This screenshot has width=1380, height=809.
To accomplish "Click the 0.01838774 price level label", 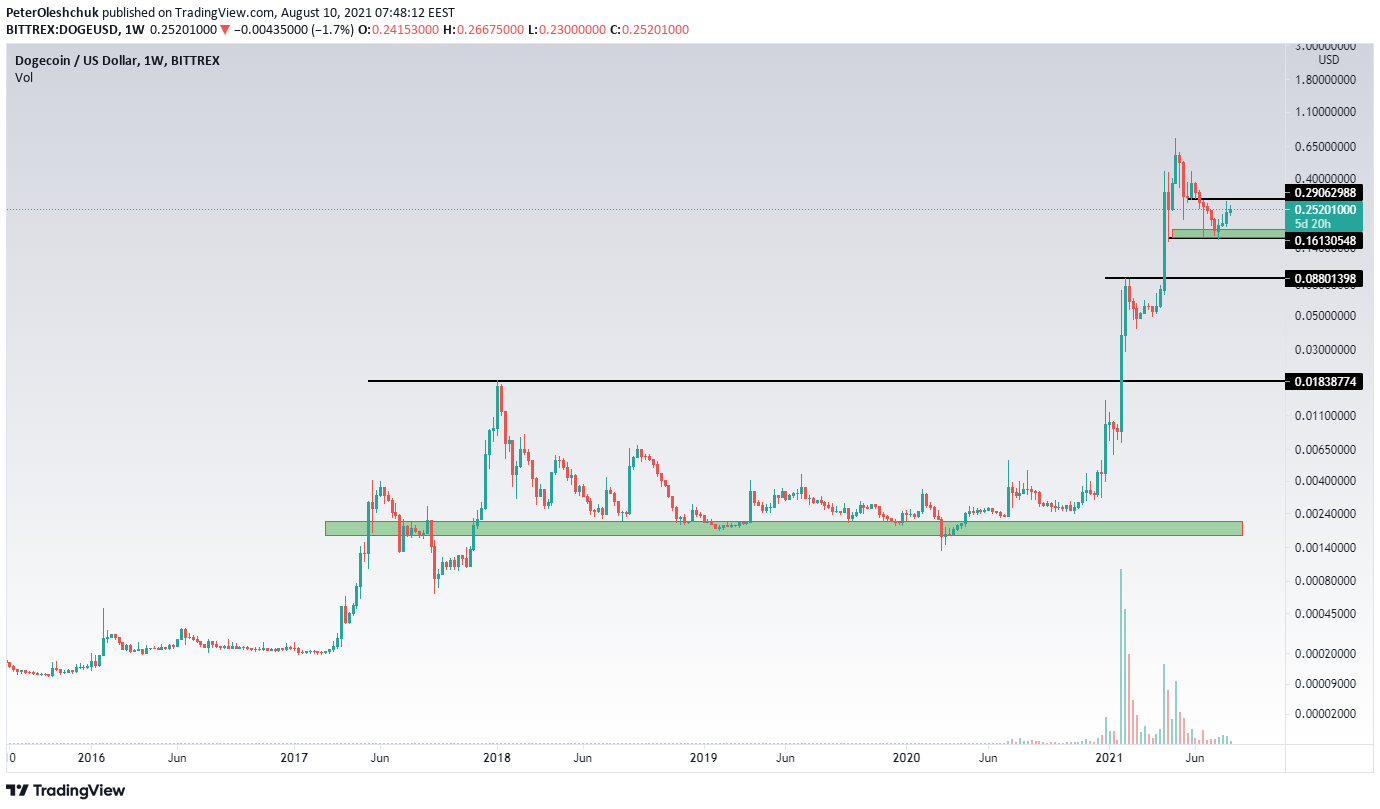I will click(1324, 382).
